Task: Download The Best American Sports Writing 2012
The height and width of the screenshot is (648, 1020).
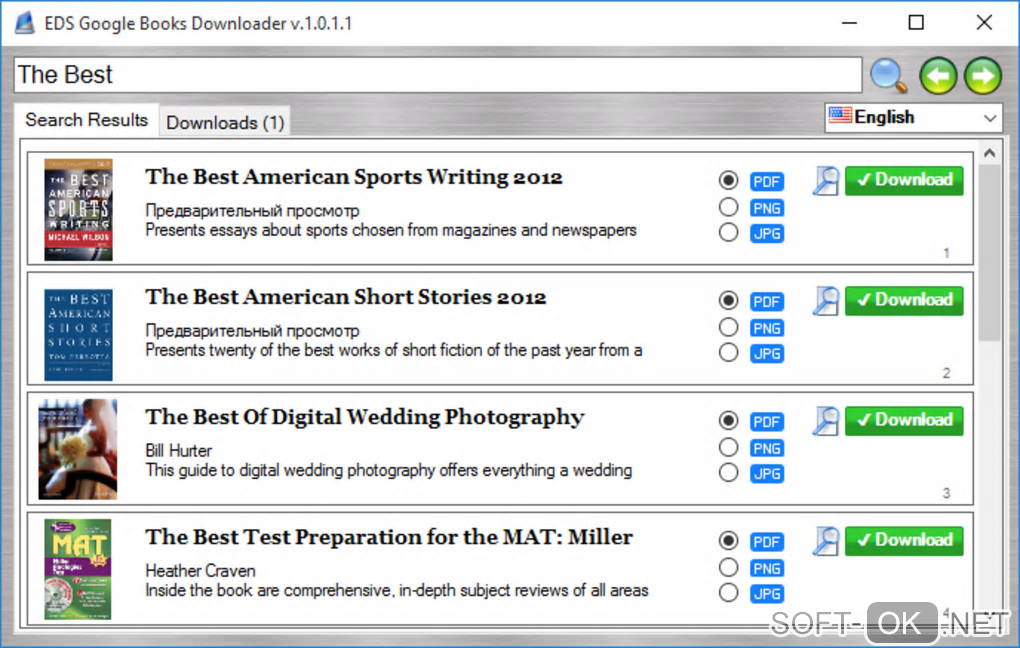Action: [904, 180]
